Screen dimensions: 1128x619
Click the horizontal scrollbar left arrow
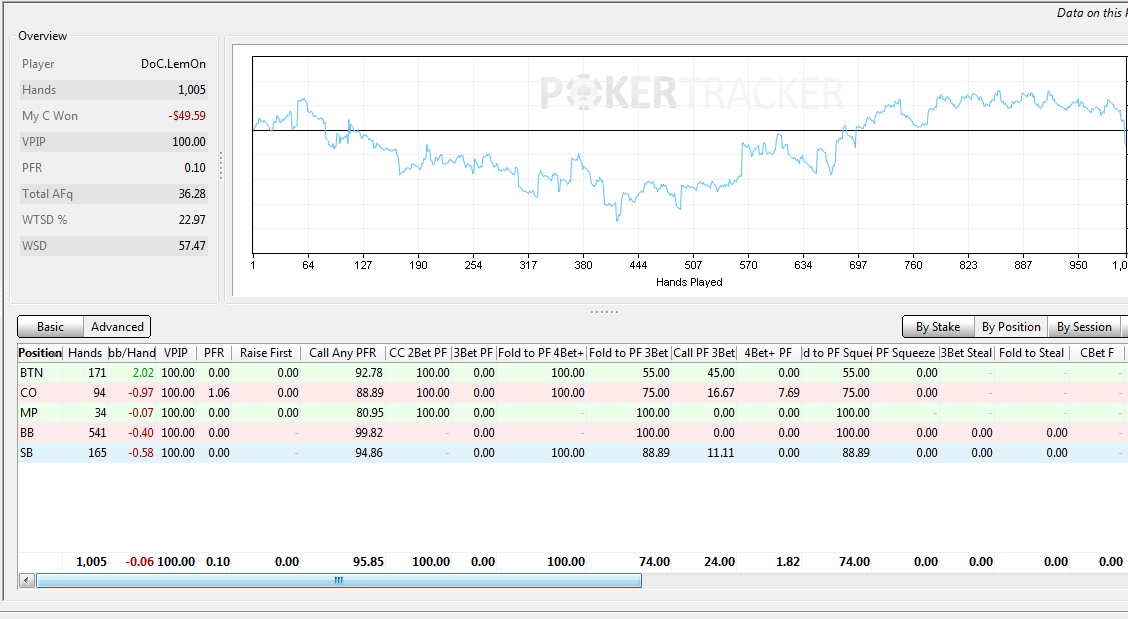[x=27, y=580]
